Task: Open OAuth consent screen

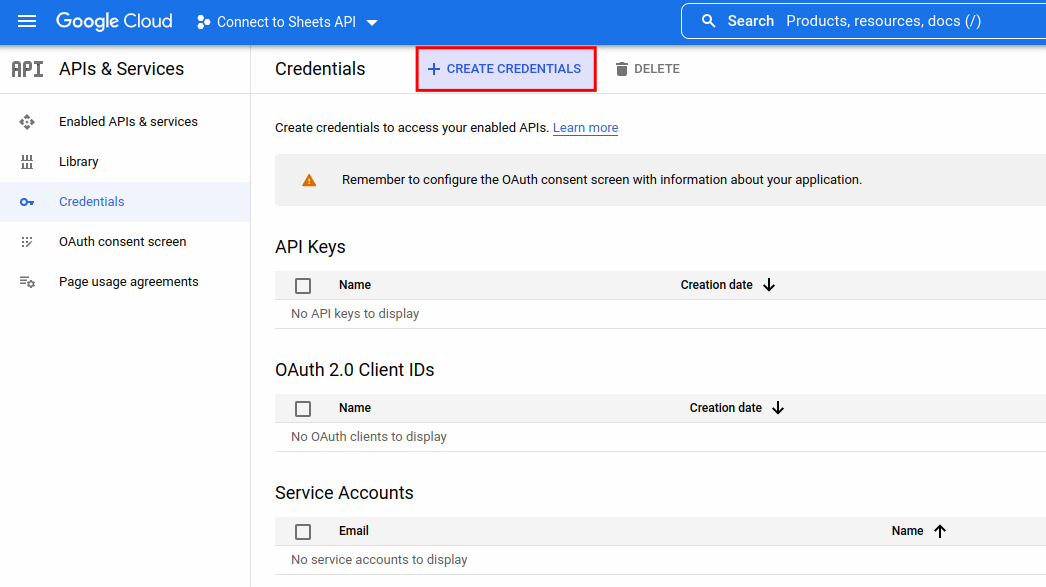Action: pyautogui.click(x=125, y=242)
